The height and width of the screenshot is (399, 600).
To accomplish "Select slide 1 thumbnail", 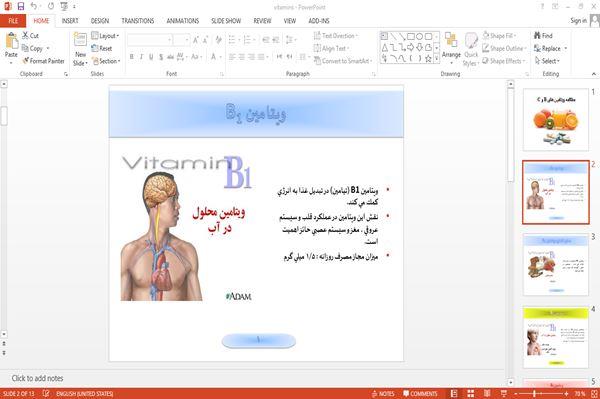I will (x=556, y=119).
